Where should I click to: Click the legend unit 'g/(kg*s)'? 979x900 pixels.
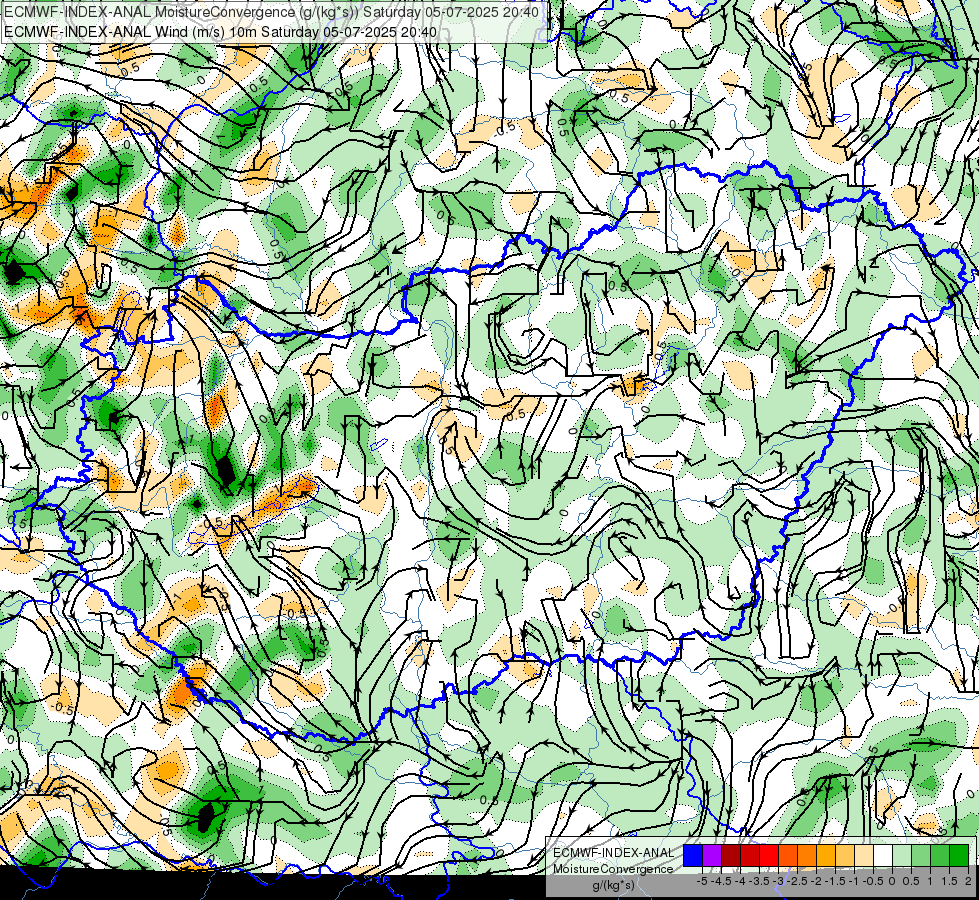point(614,885)
